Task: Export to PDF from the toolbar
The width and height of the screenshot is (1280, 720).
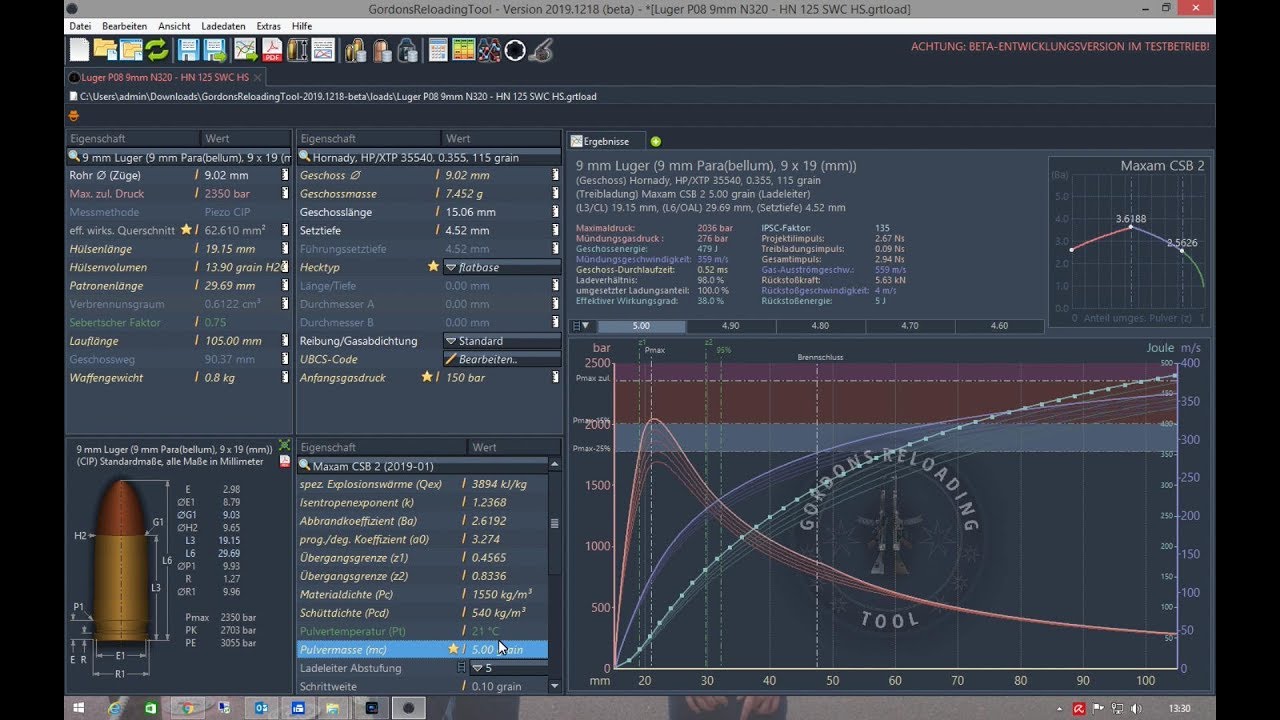Action: [271, 49]
